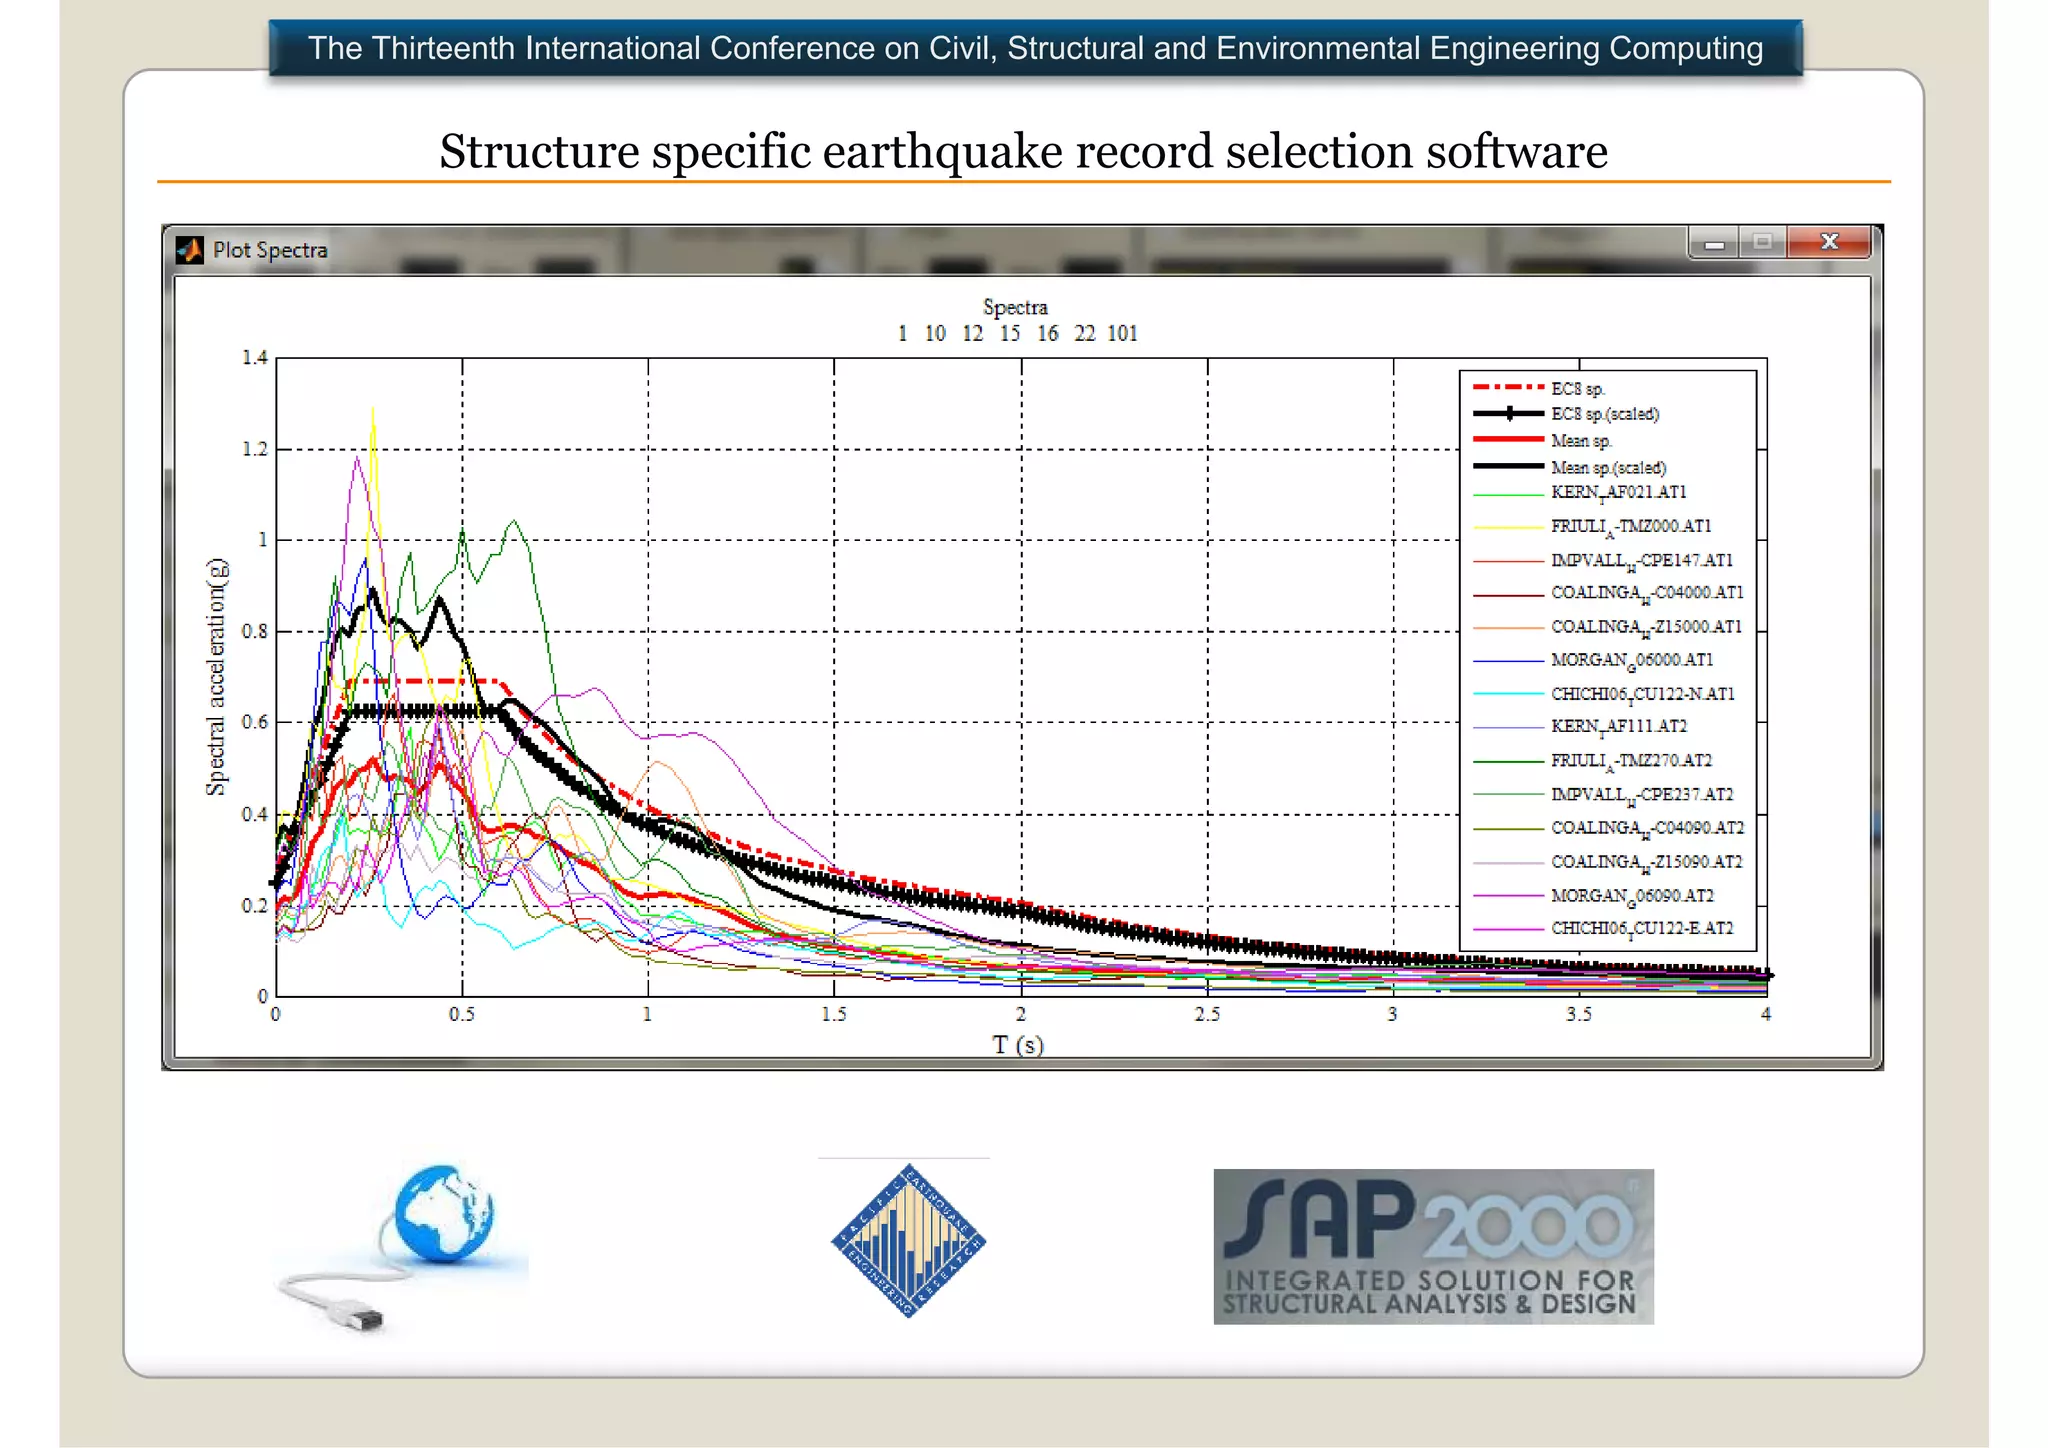This screenshot has height=1448, width=2048.
Task: Click the x-axis tick label '2.5'
Action: [x=1207, y=1014]
